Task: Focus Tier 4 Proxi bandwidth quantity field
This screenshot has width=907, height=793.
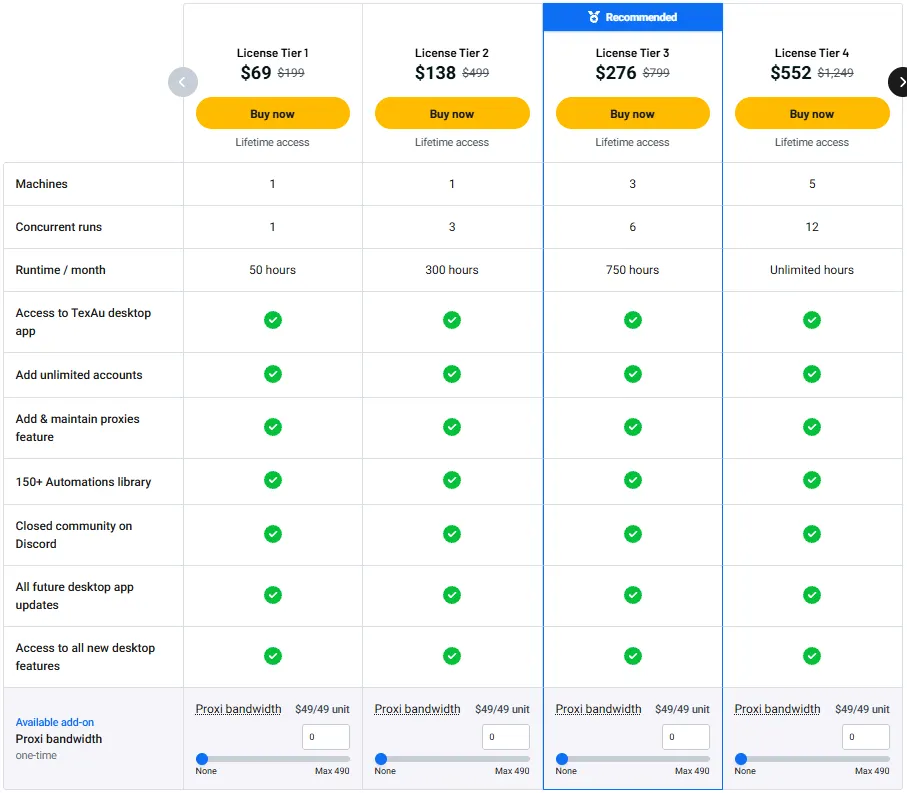Action: pyautogui.click(x=865, y=737)
